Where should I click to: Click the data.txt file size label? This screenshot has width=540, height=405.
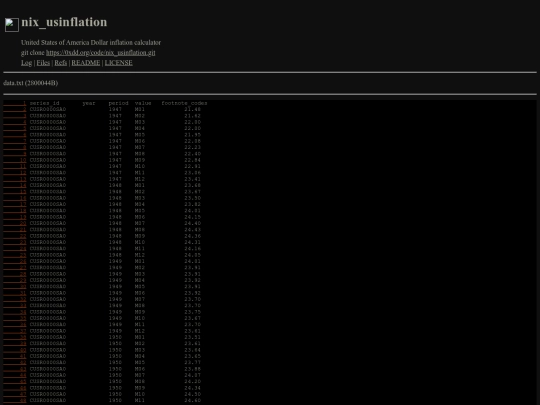(x=31, y=83)
